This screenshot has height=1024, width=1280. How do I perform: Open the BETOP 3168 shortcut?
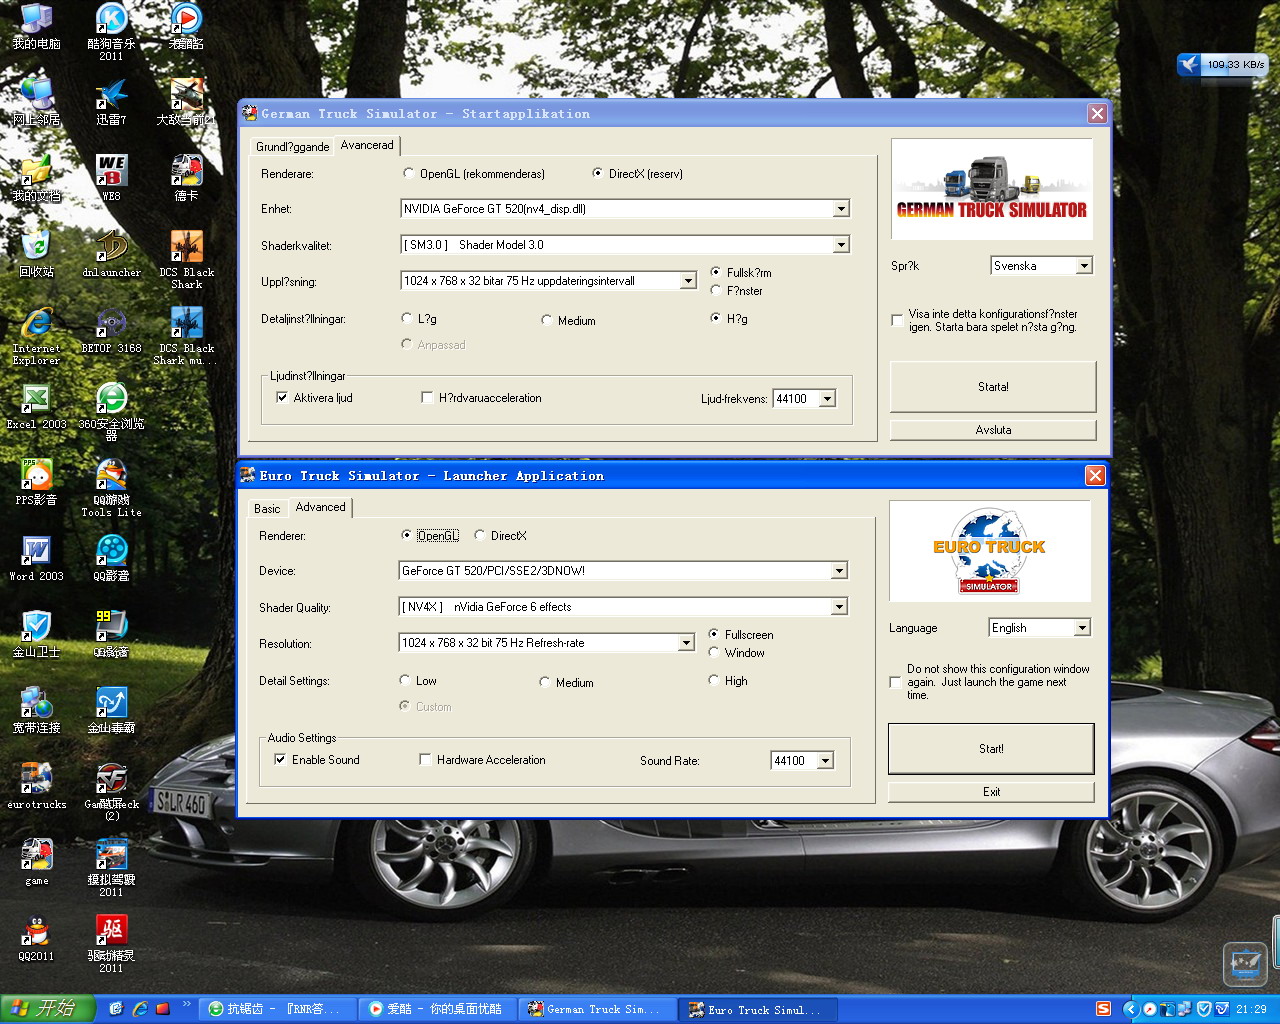[111, 331]
